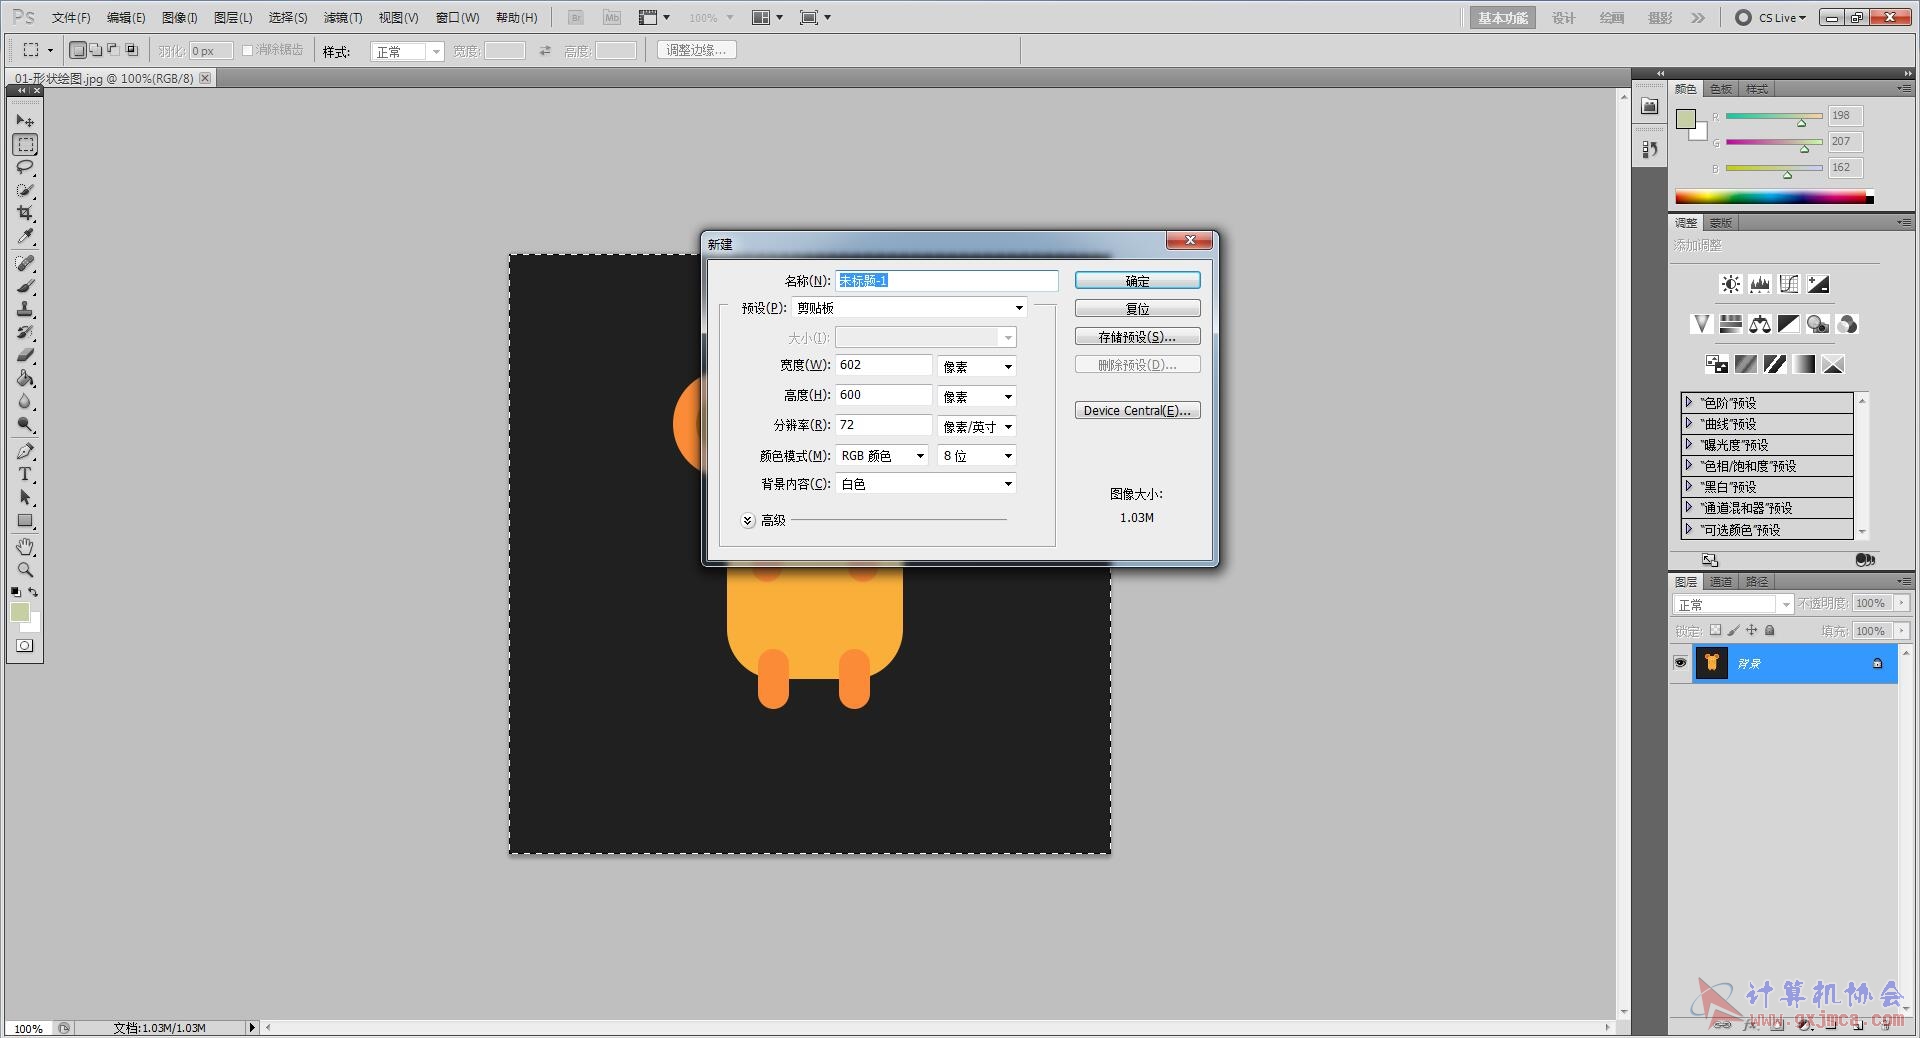Select the Pen tool
The image size is (1920, 1038).
pos(25,451)
